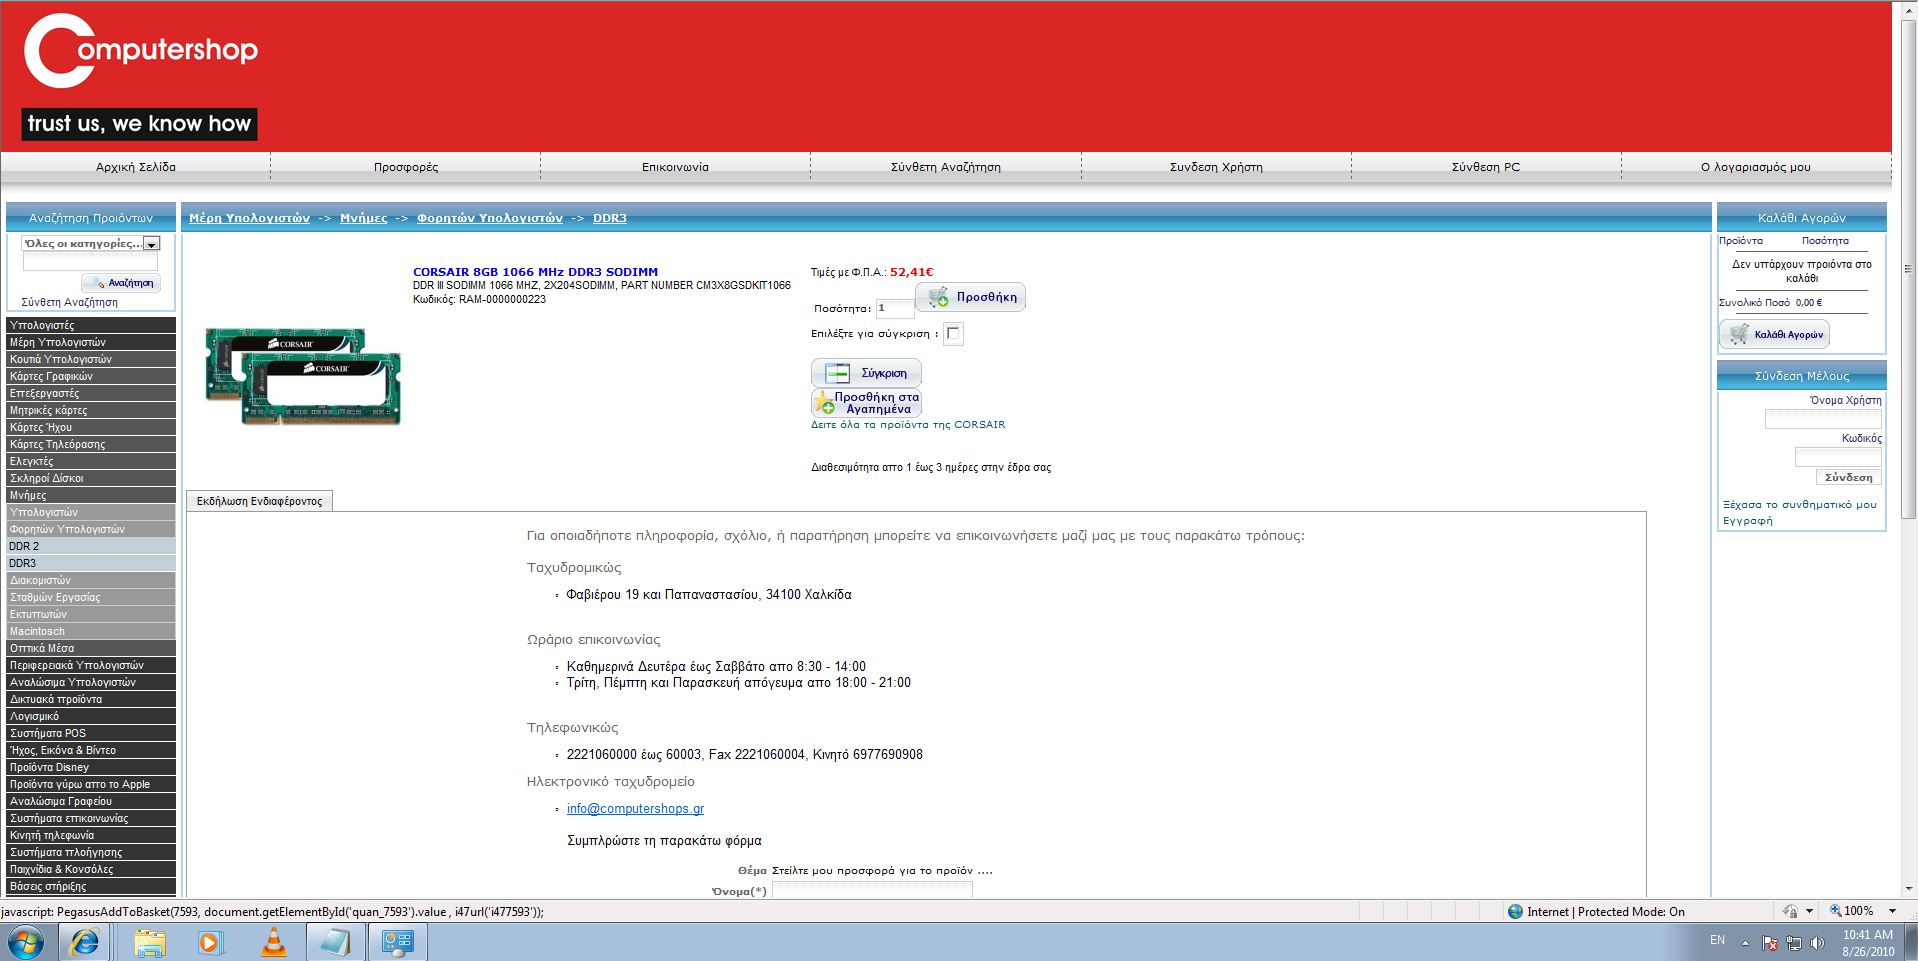Add item to favorites with star button
This screenshot has width=1918, height=961.
coord(866,403)
